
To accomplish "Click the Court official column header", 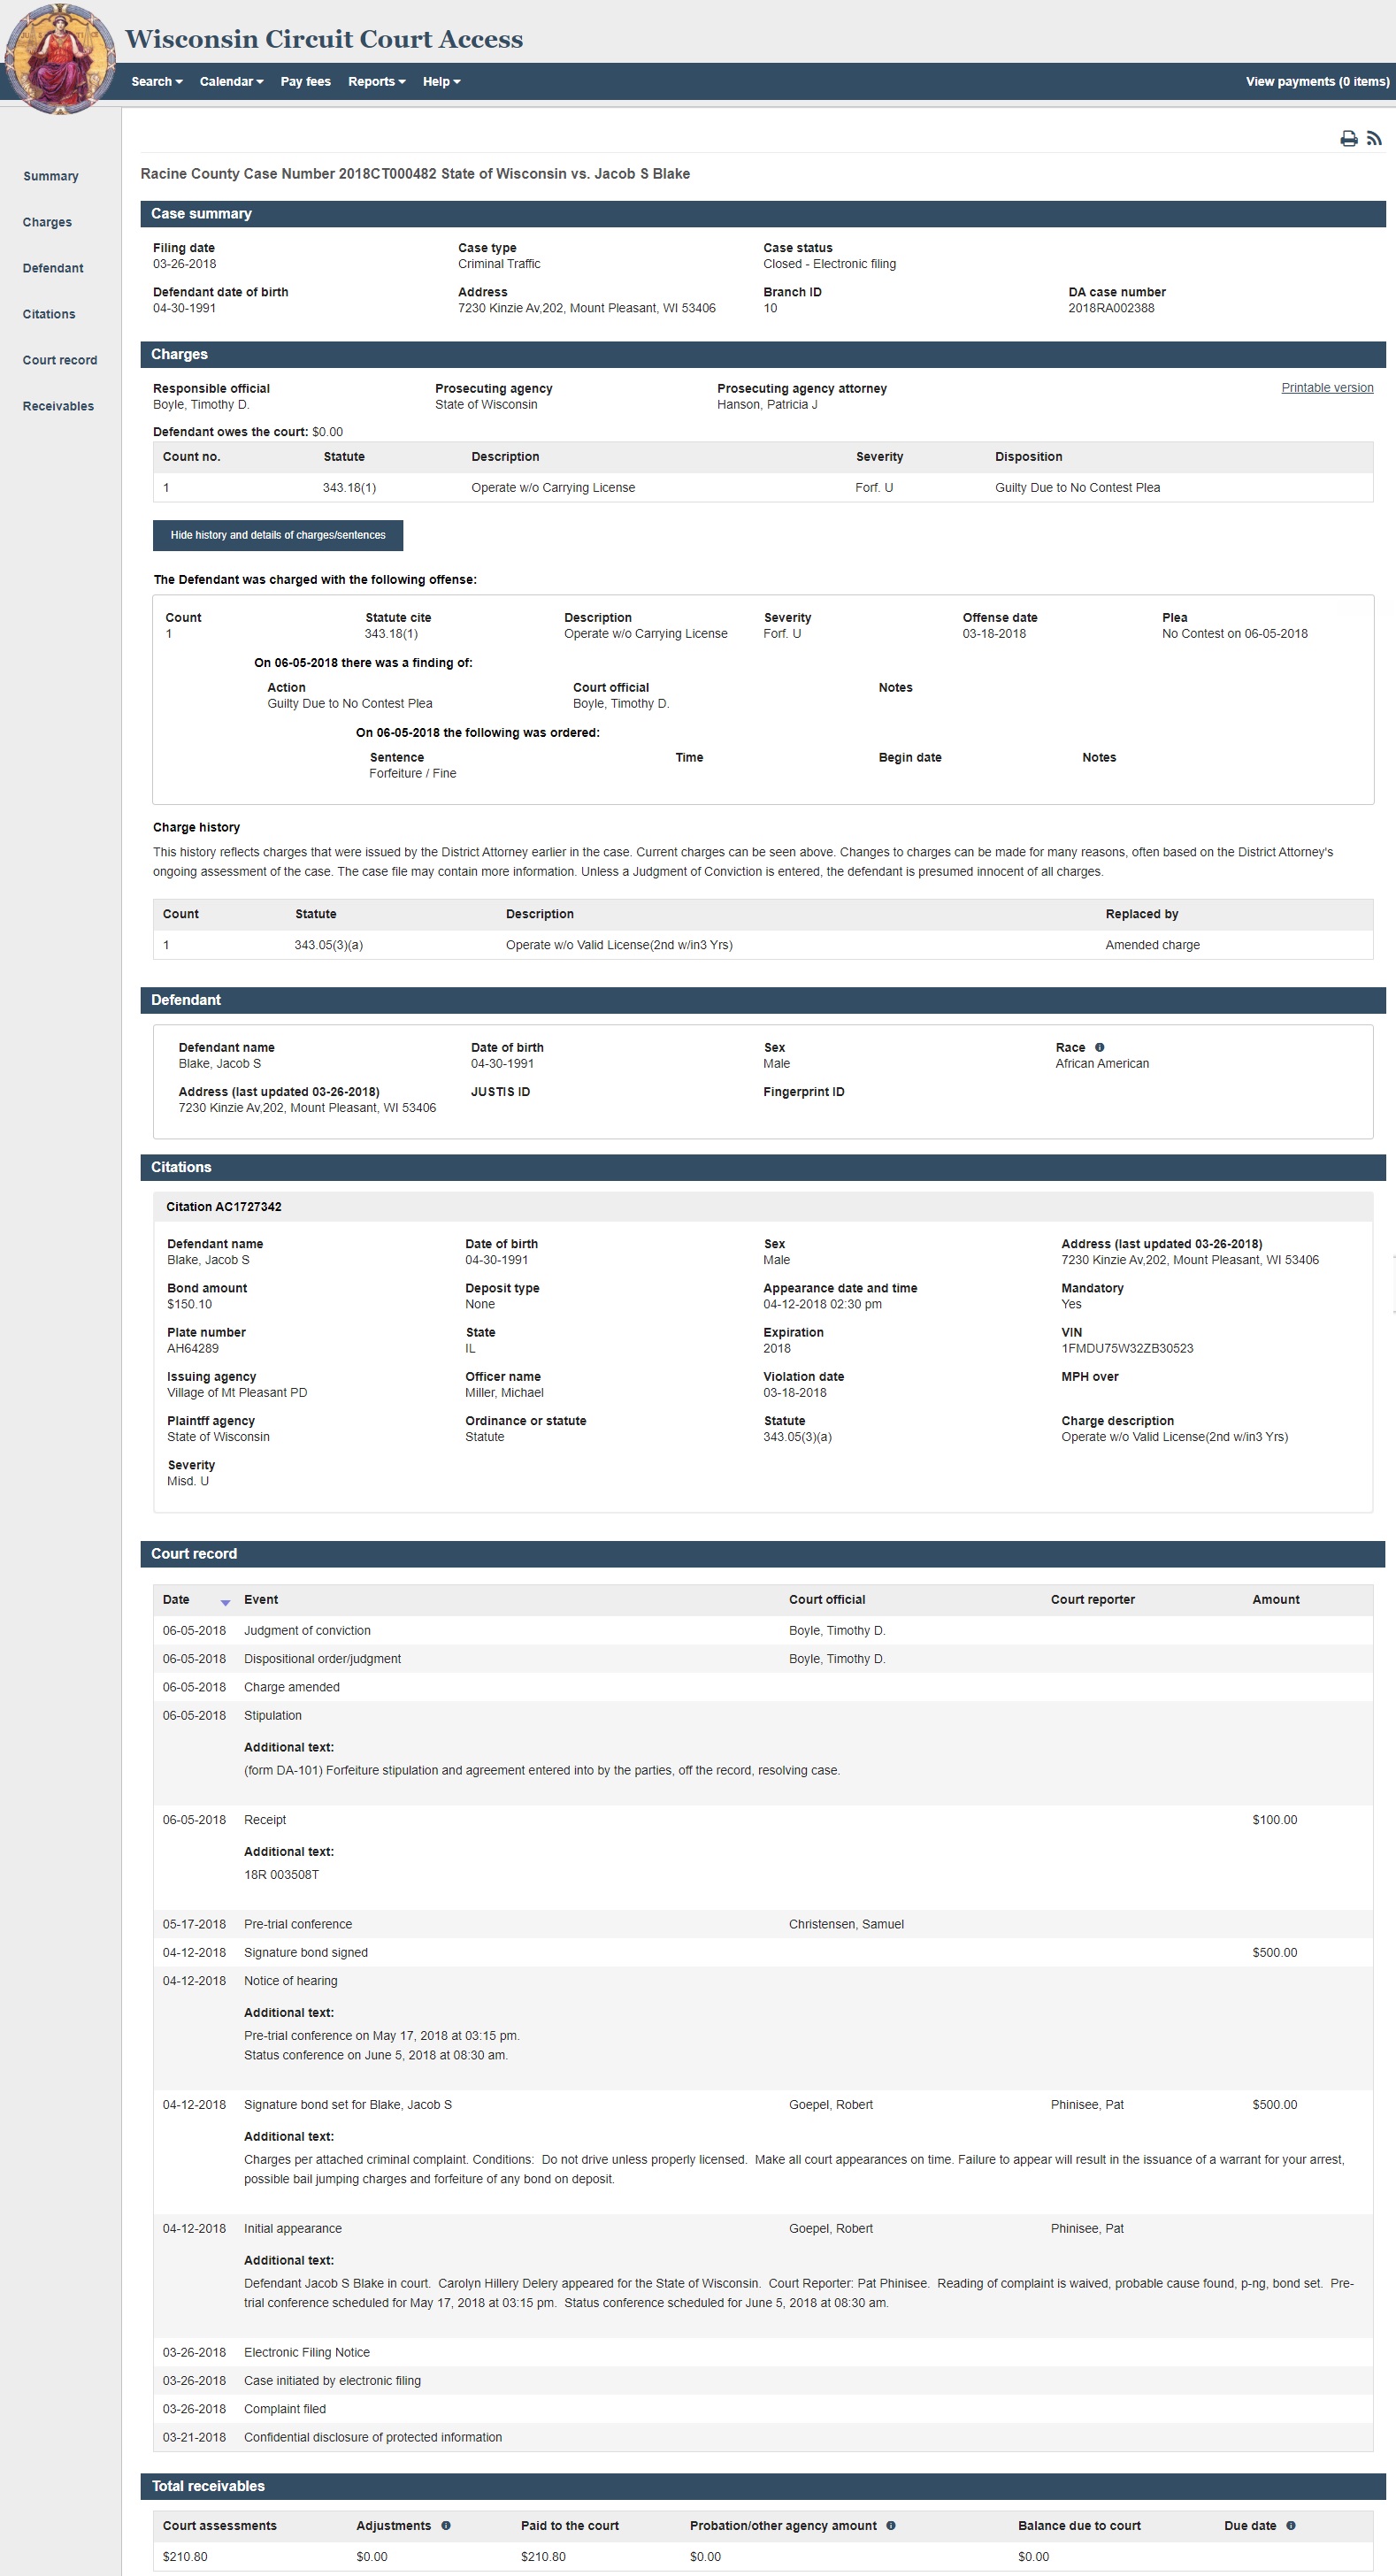I will (x=827, y=1599).
